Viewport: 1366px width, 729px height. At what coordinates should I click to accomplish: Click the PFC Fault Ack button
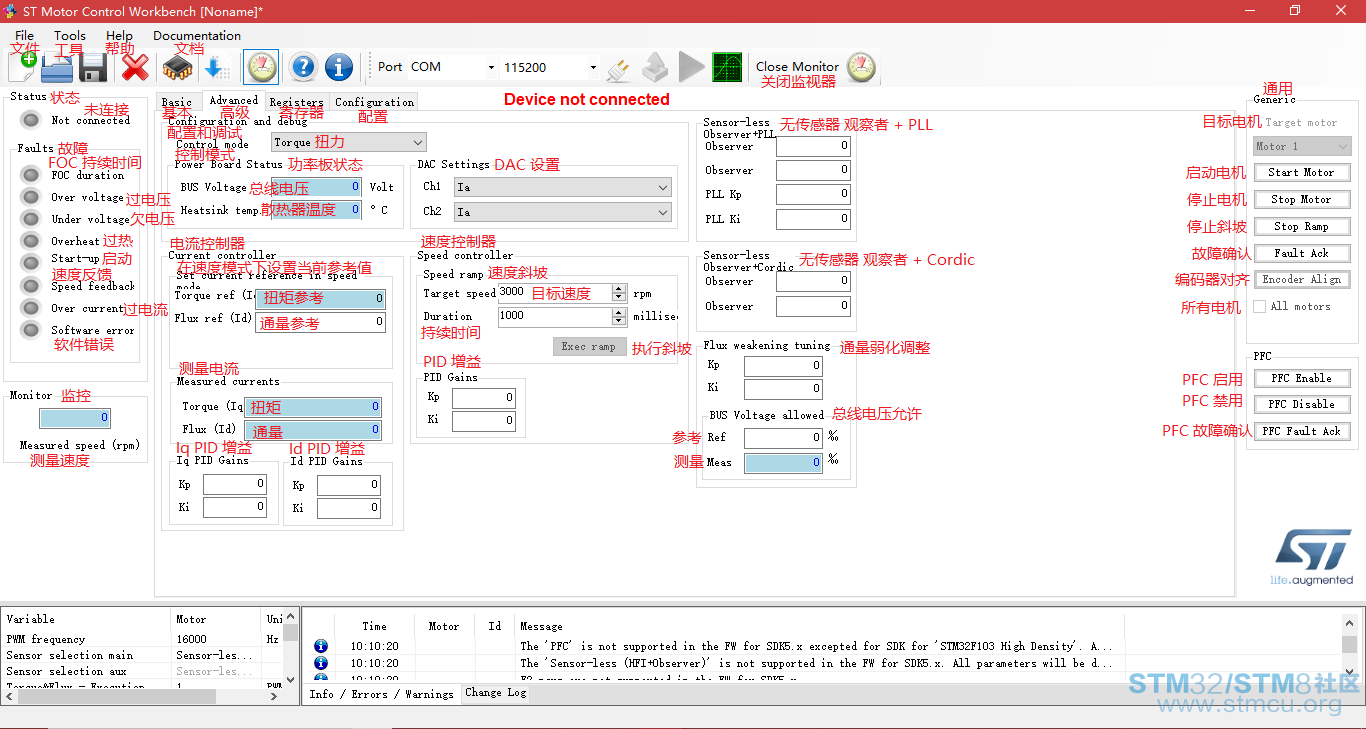[1301, 432]
